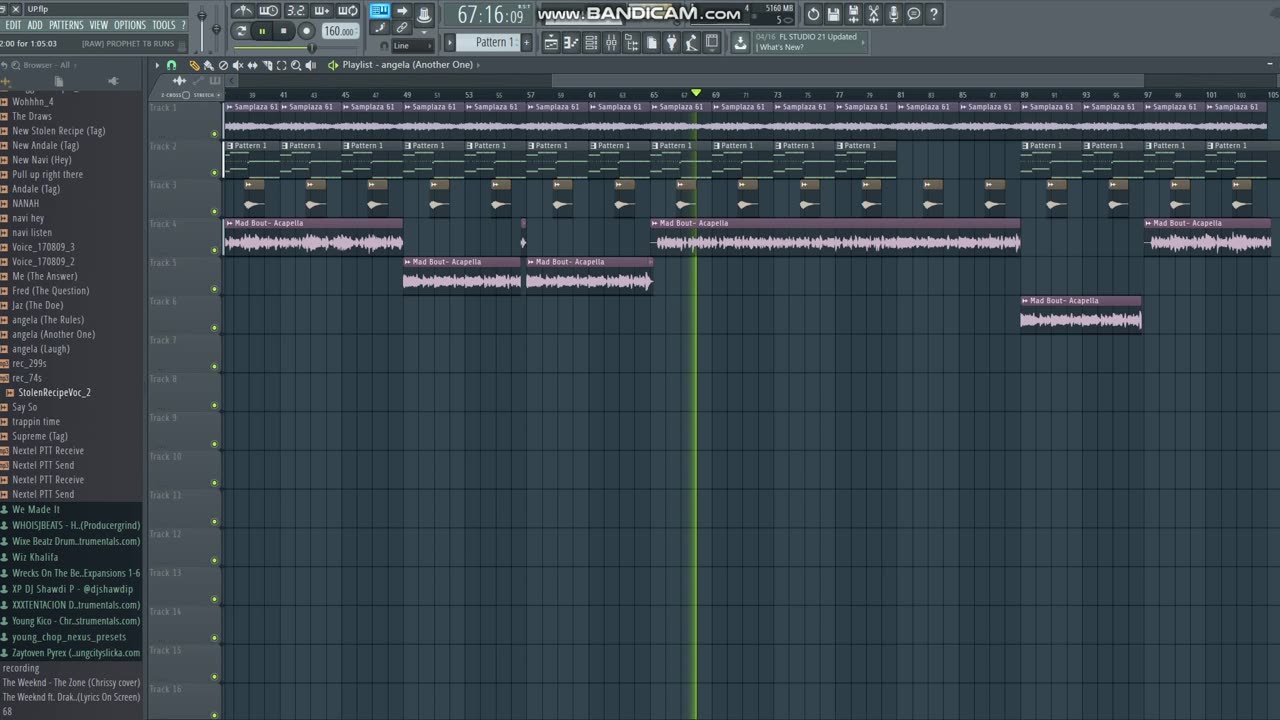Toggle Track 6 mute switch
Screen dimensions: 1280x720
click(214, 327)
